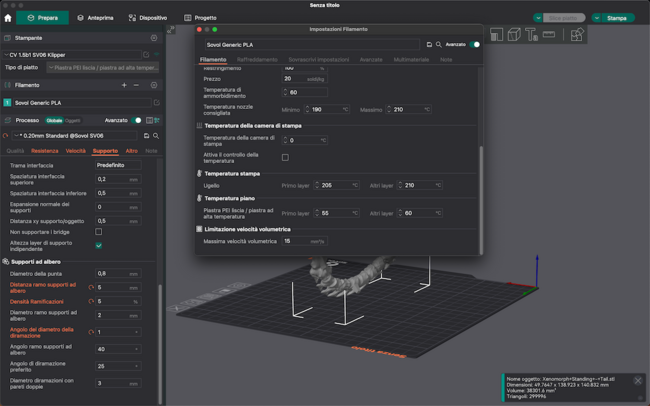Reset Densità Ramificazioni to default value
Screen dimensions: 650x406
coord(91,301)
